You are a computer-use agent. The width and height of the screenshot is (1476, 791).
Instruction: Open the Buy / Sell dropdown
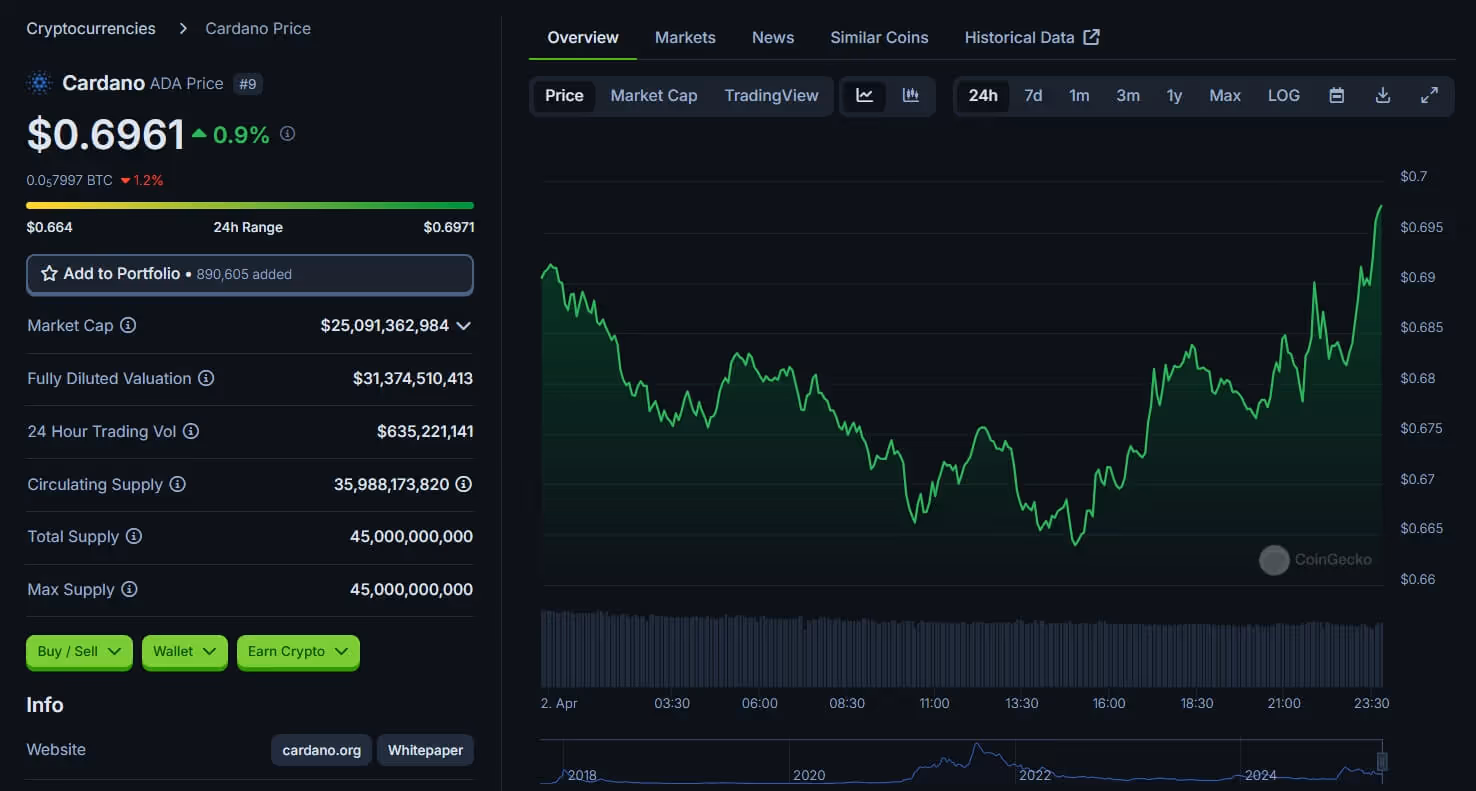[79, 652]
